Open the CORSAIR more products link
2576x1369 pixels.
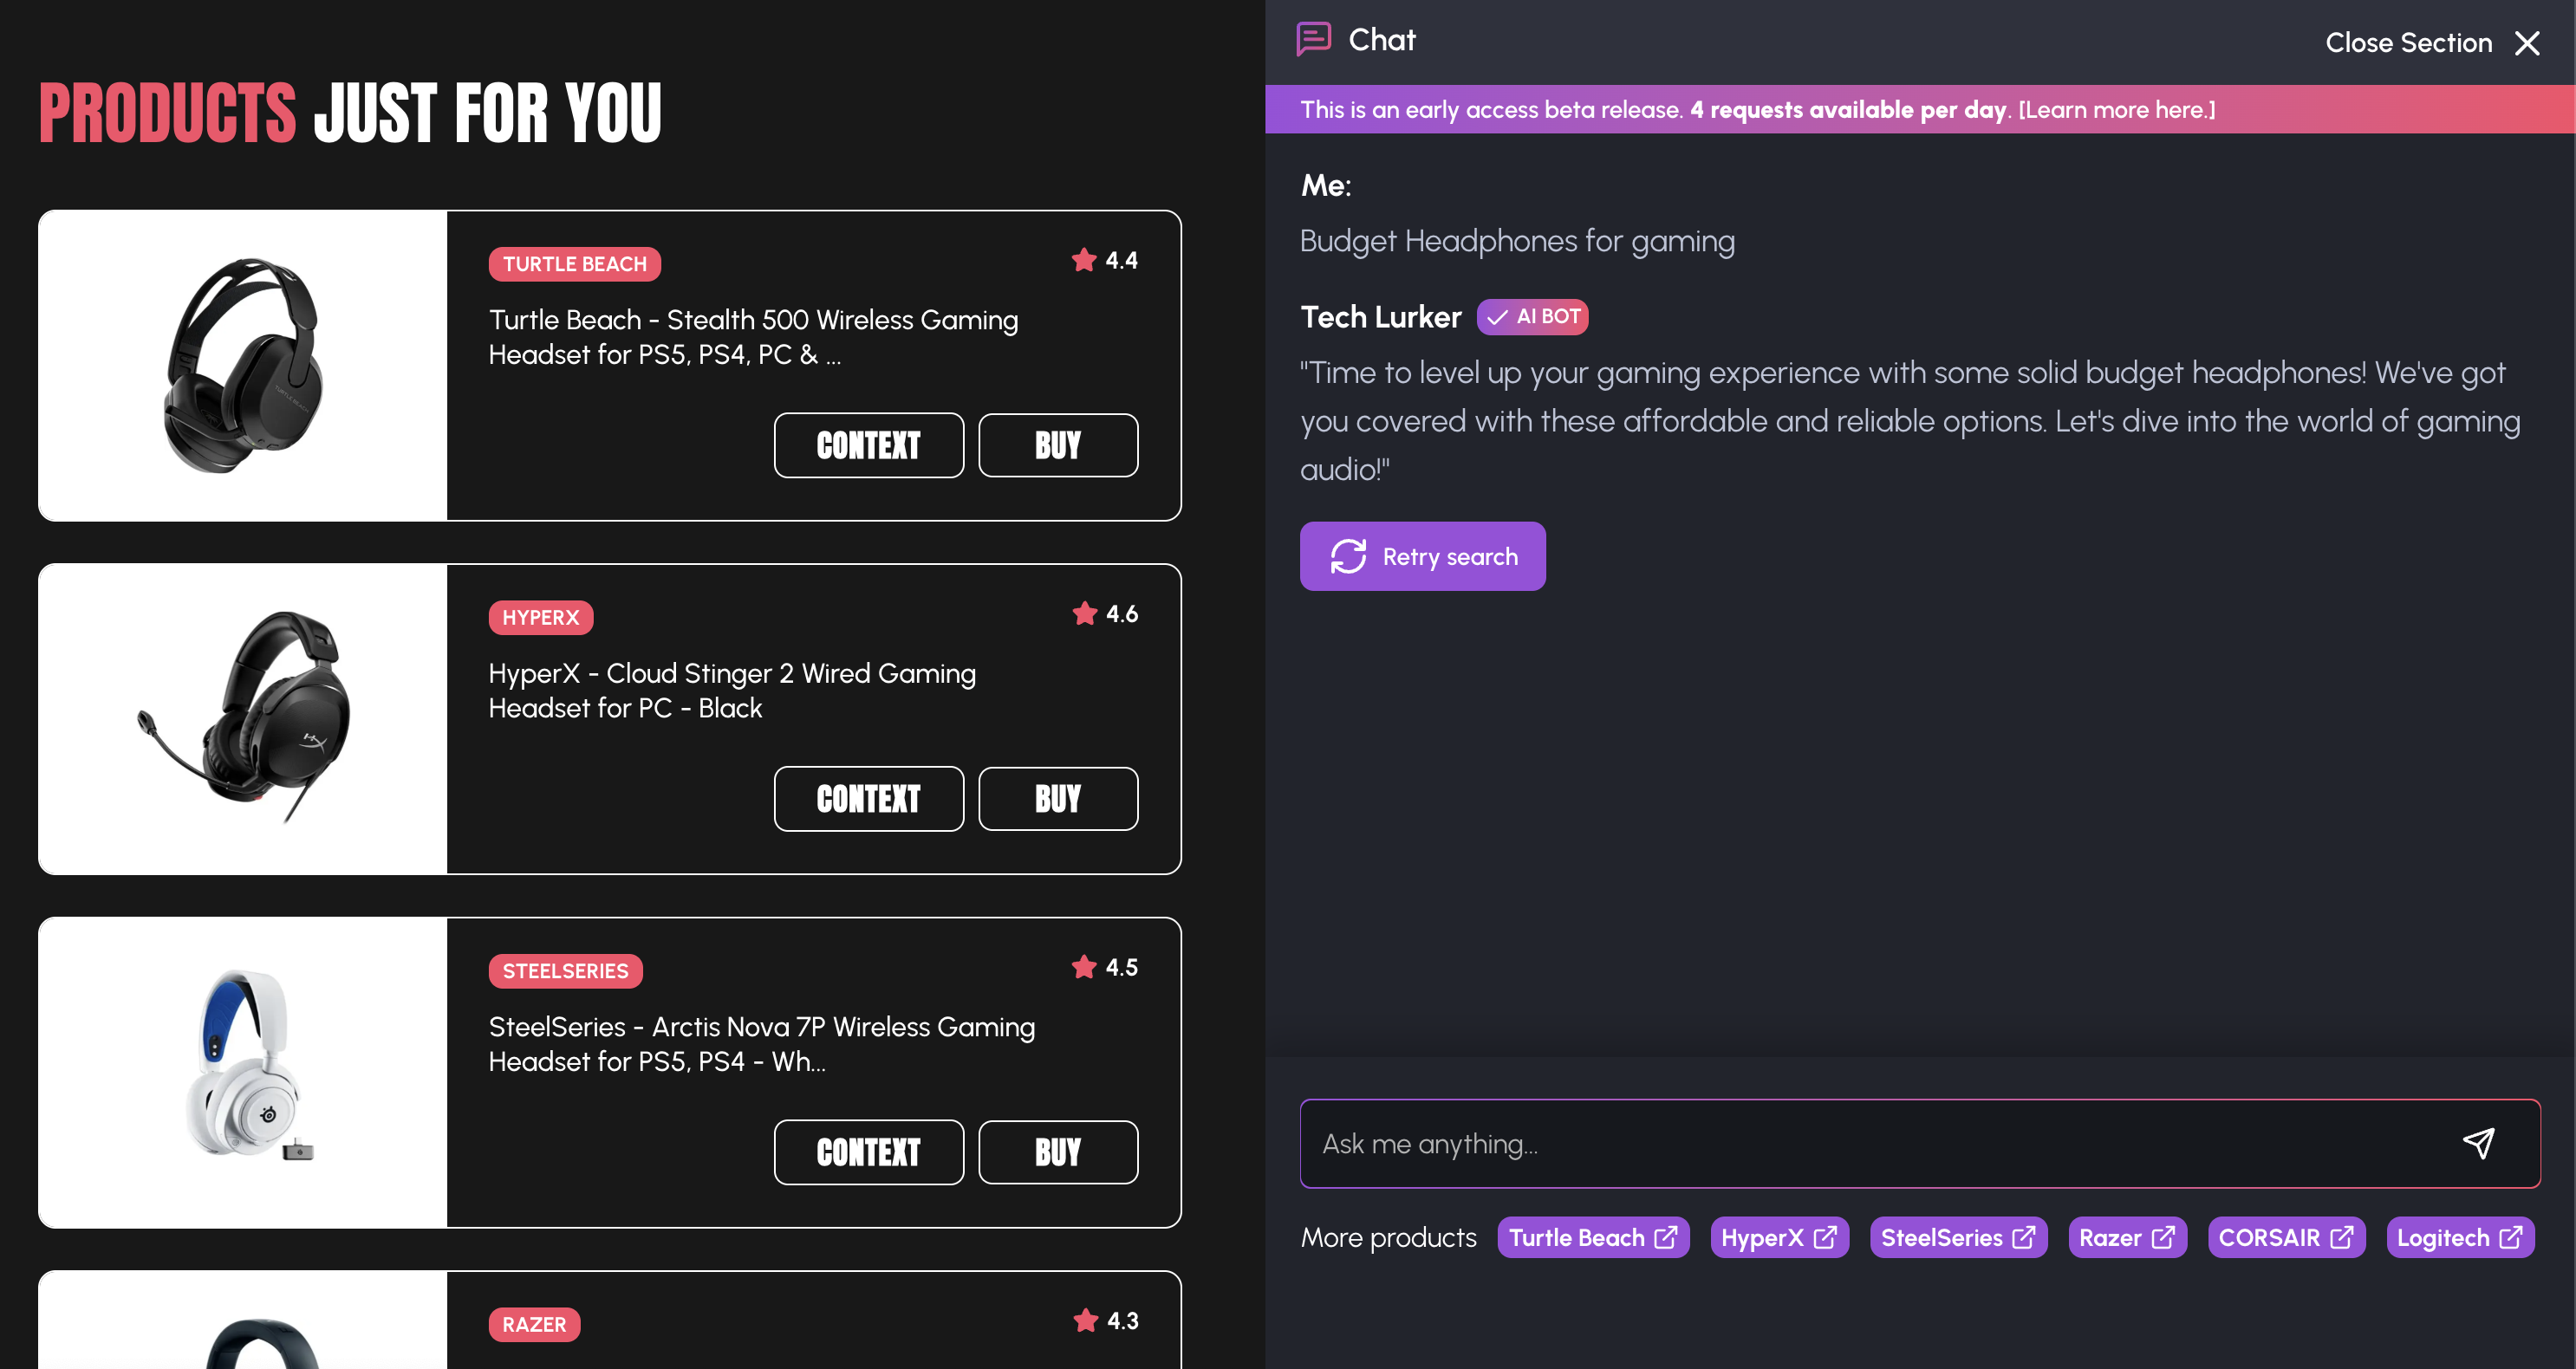(x=2285, y=1237)
